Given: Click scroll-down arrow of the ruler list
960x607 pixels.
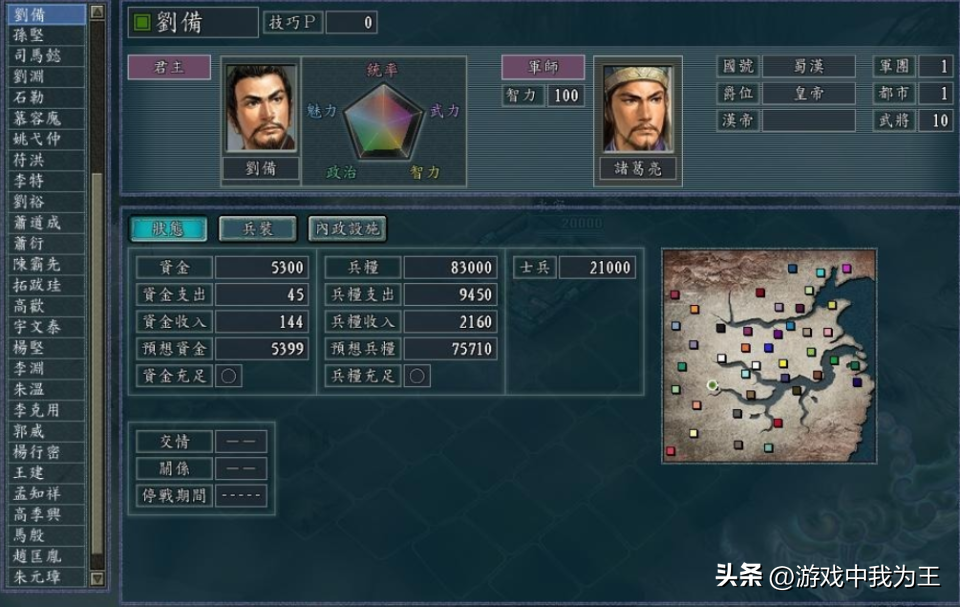Looking at the screenshot, I should pos(97,578).
